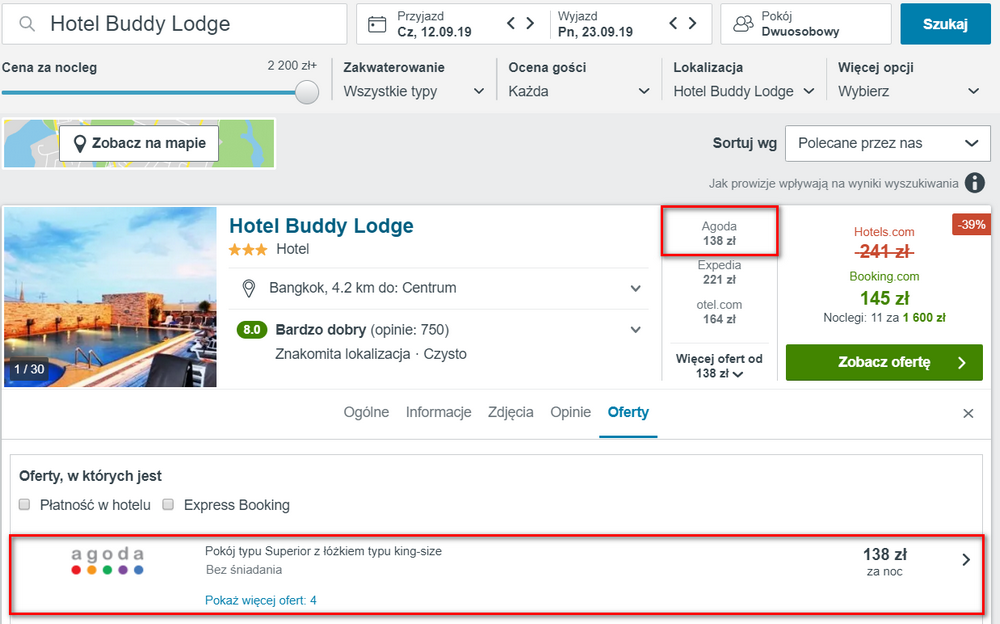Go to previous arrival date arrow
1000x624 pixels.
pos(510,24)
